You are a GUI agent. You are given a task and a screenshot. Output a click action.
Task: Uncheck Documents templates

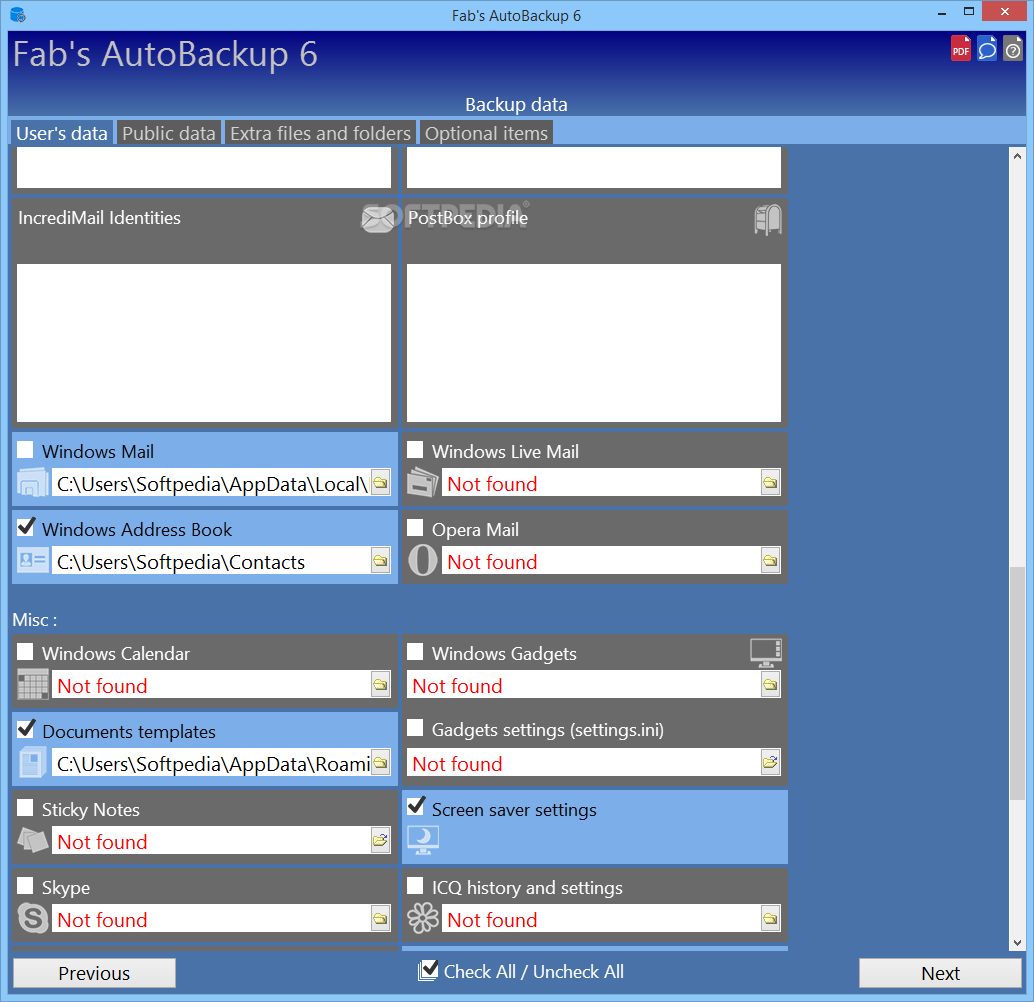[26, 729]
